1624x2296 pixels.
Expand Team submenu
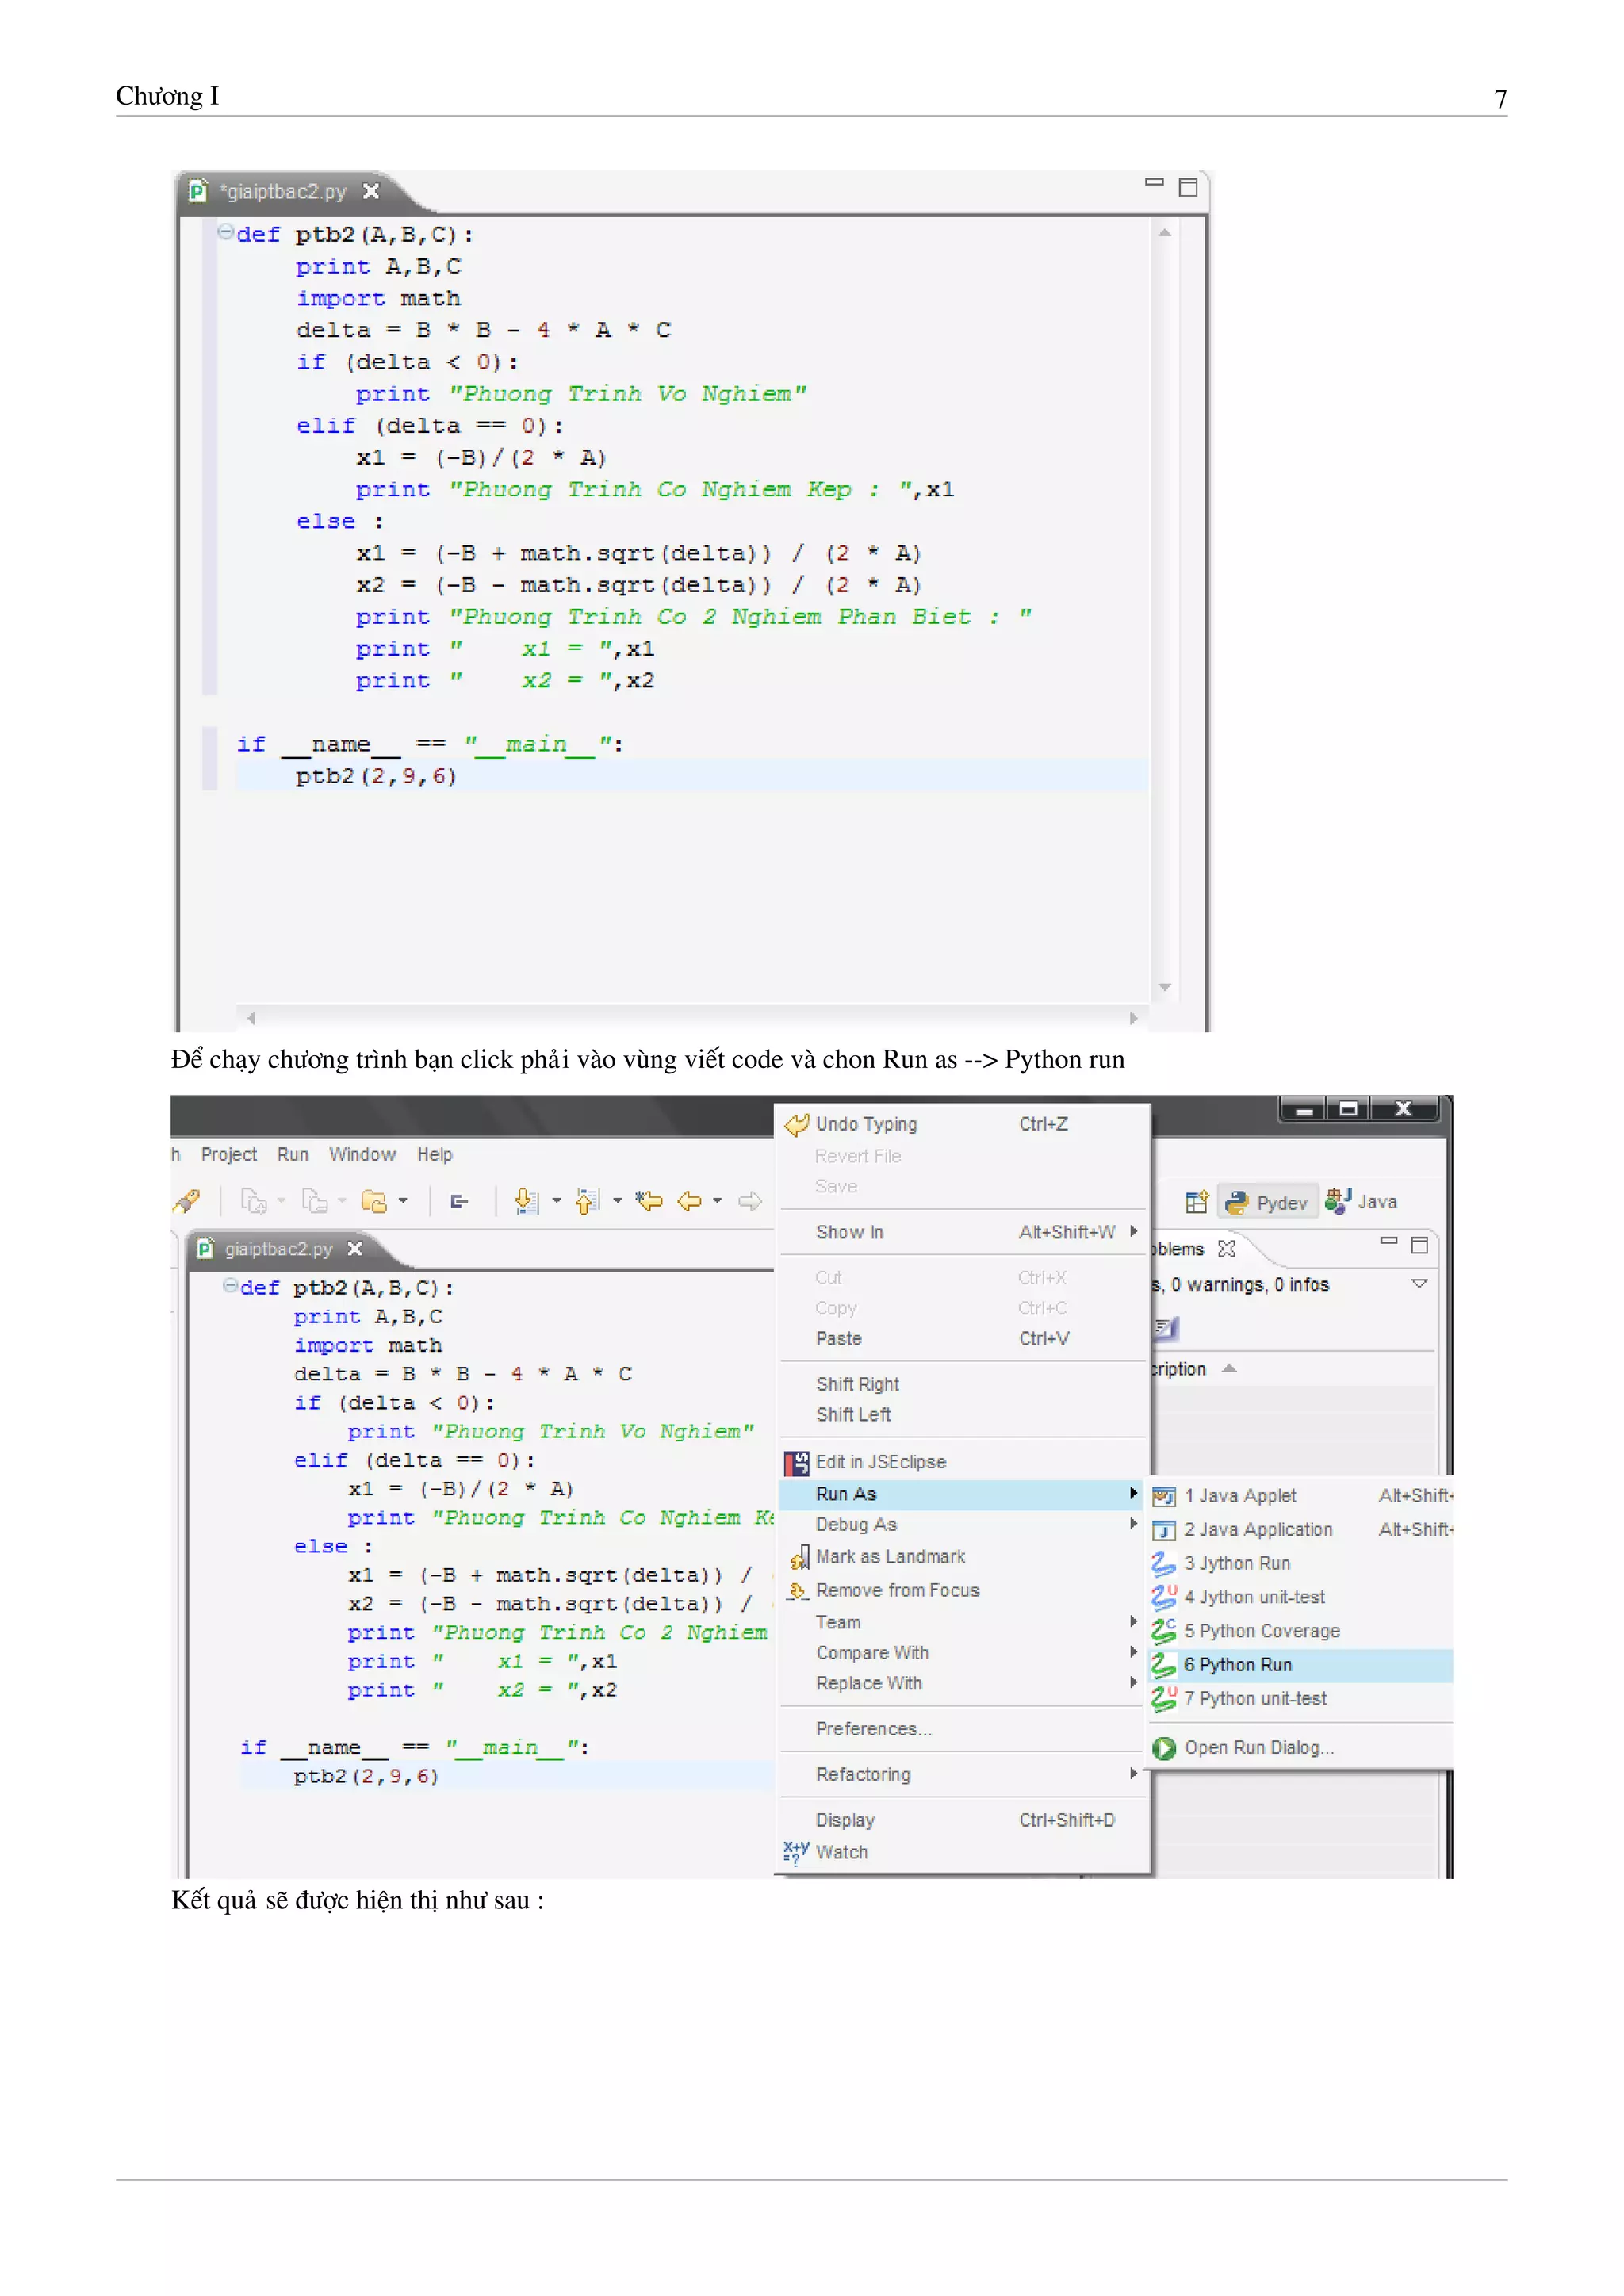coord(964,1622)
